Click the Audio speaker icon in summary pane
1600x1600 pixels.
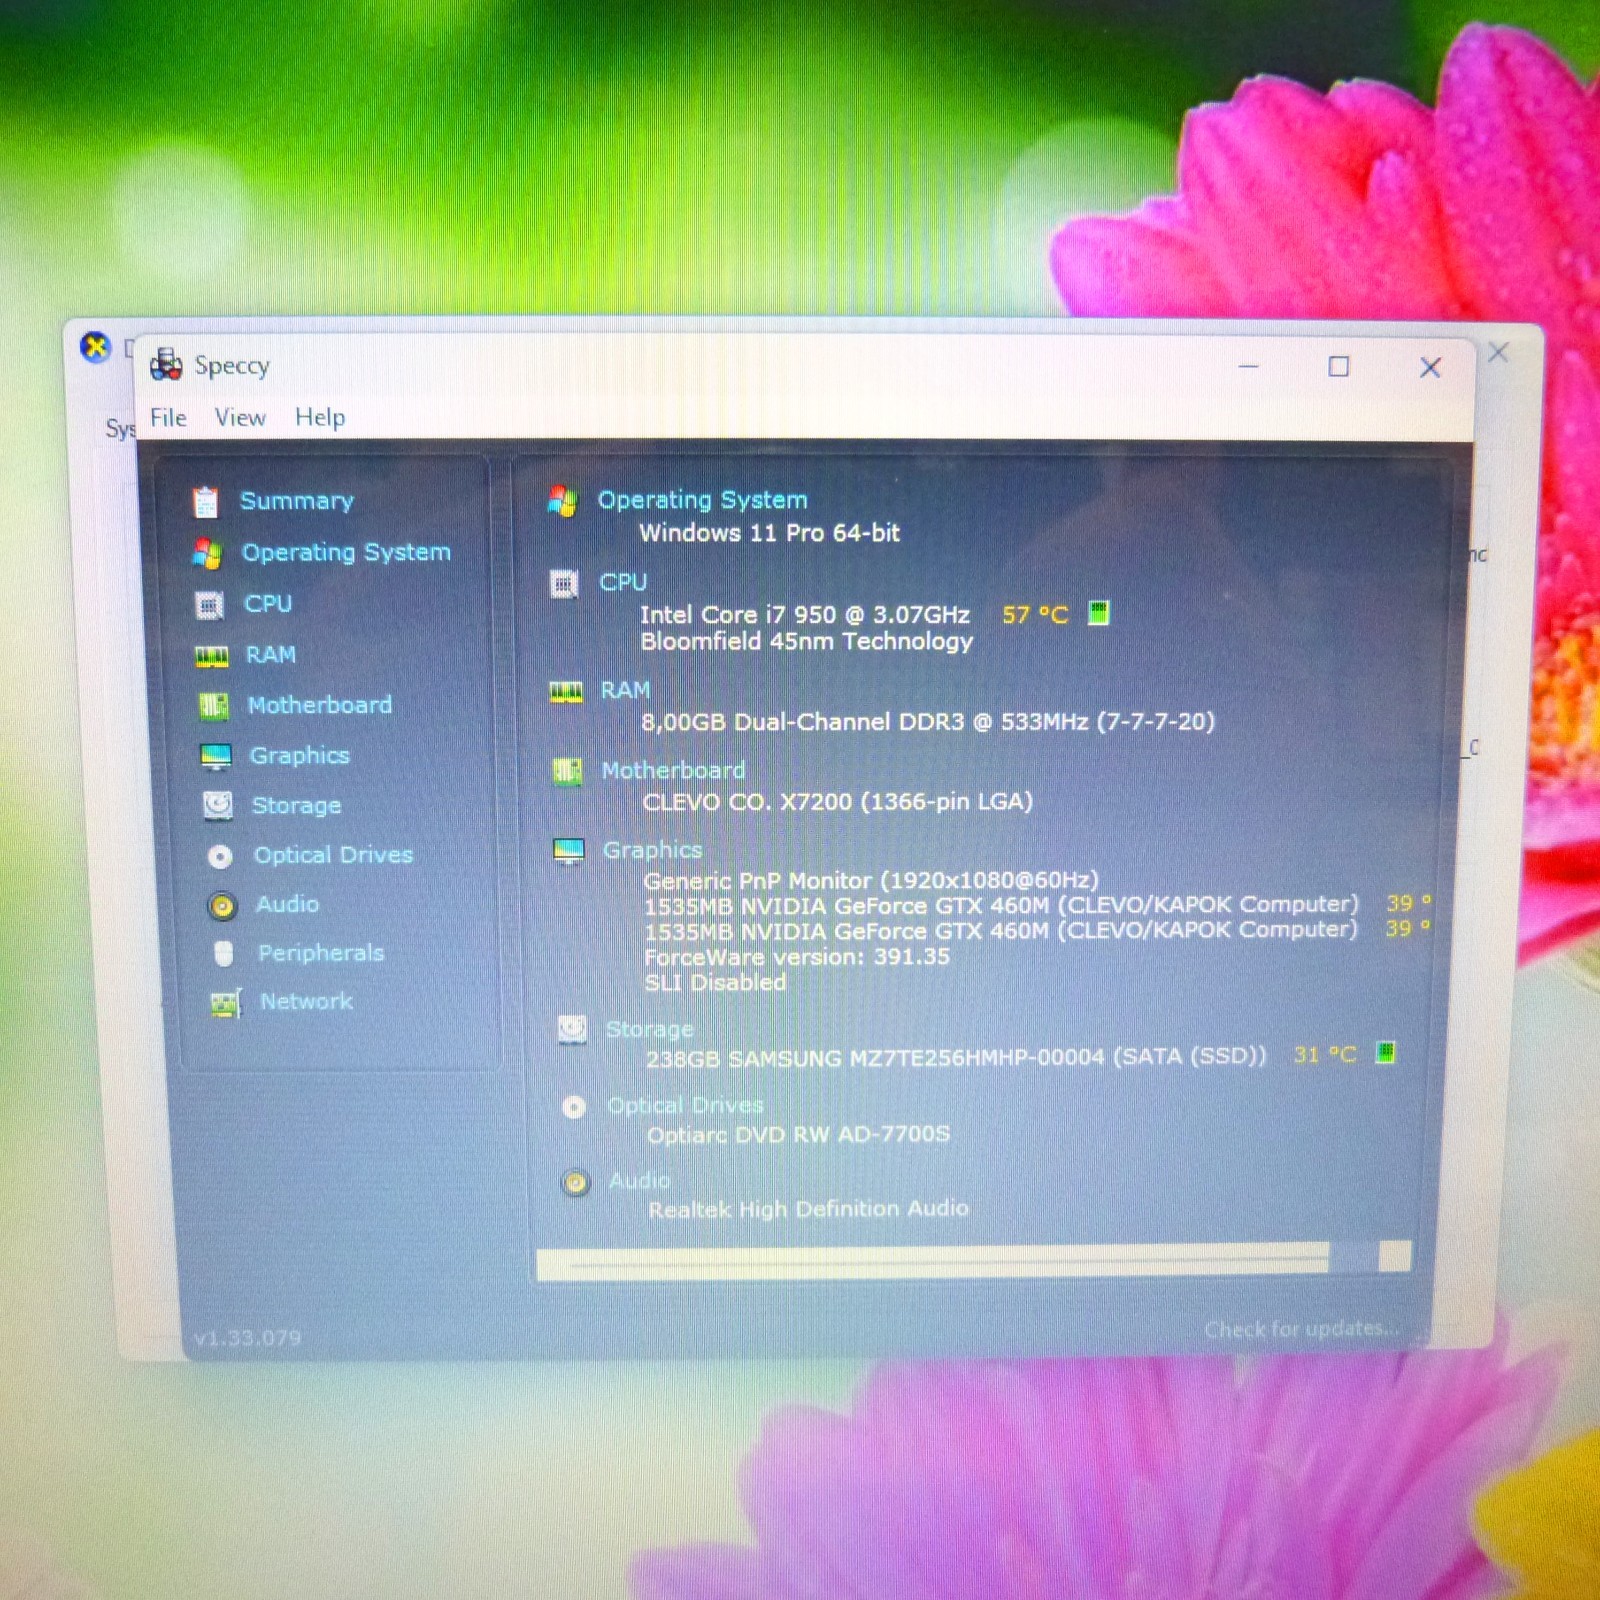coord(575,1183)
